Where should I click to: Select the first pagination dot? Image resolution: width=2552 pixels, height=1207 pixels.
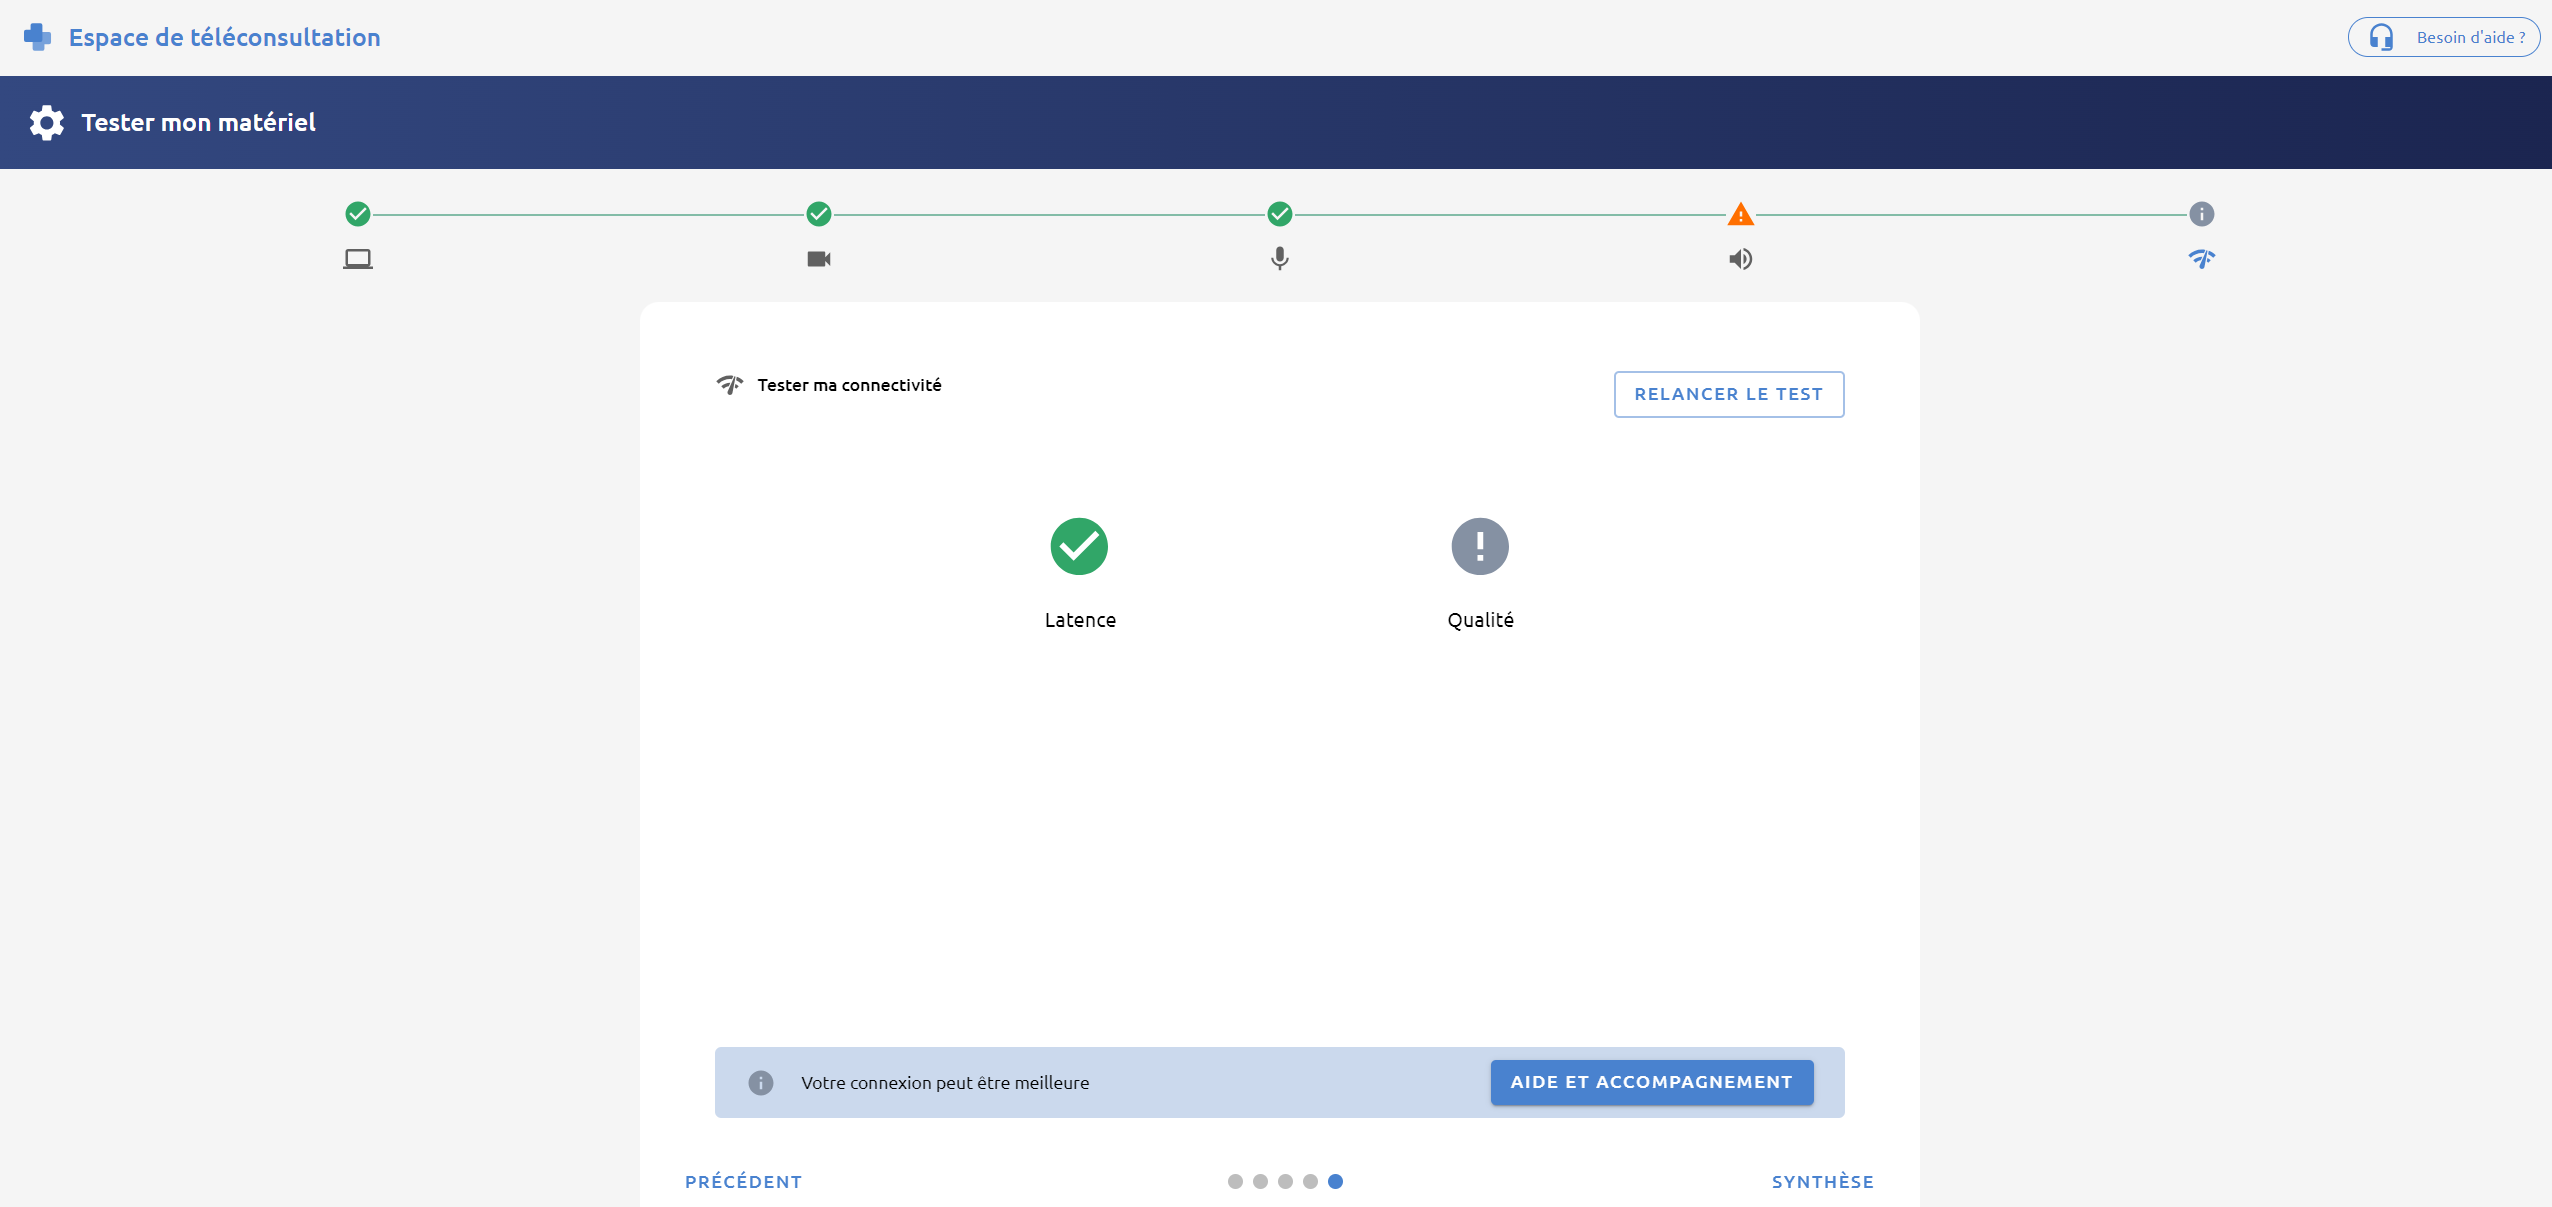click(x=1235, y=1181)
